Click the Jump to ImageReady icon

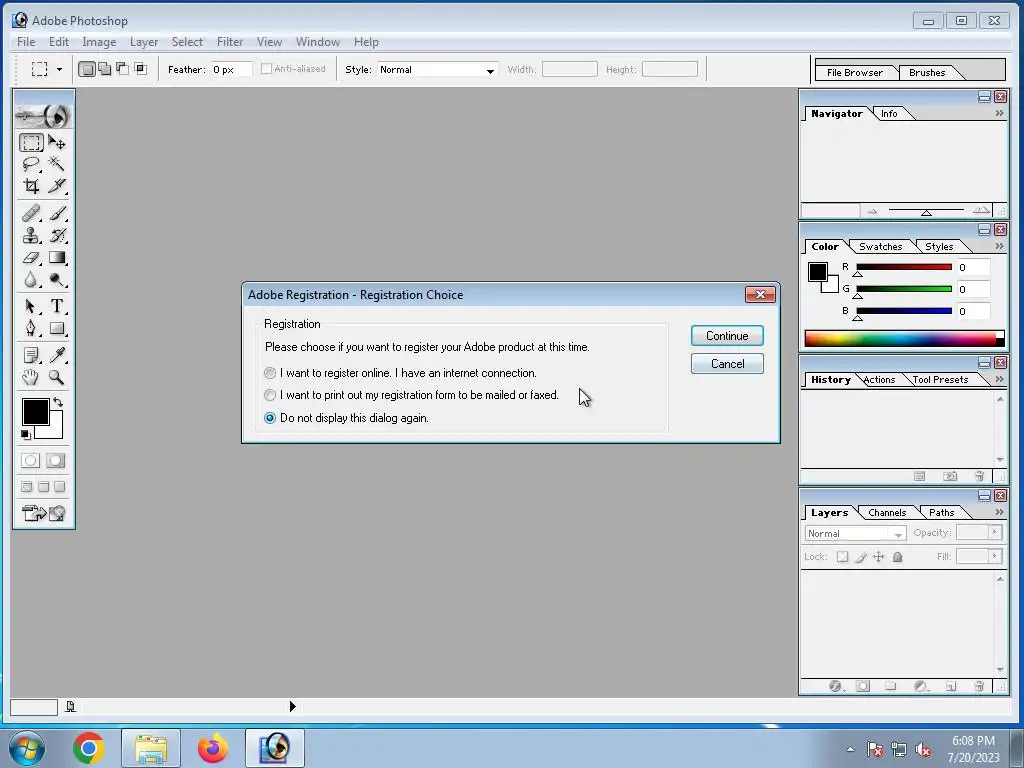click(44, 513)
